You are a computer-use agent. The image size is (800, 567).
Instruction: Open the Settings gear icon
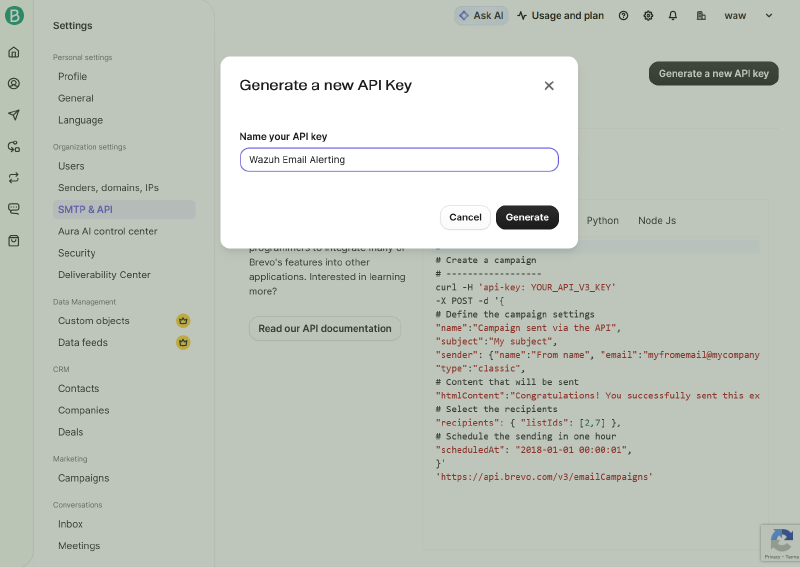[x=648, y=16]
